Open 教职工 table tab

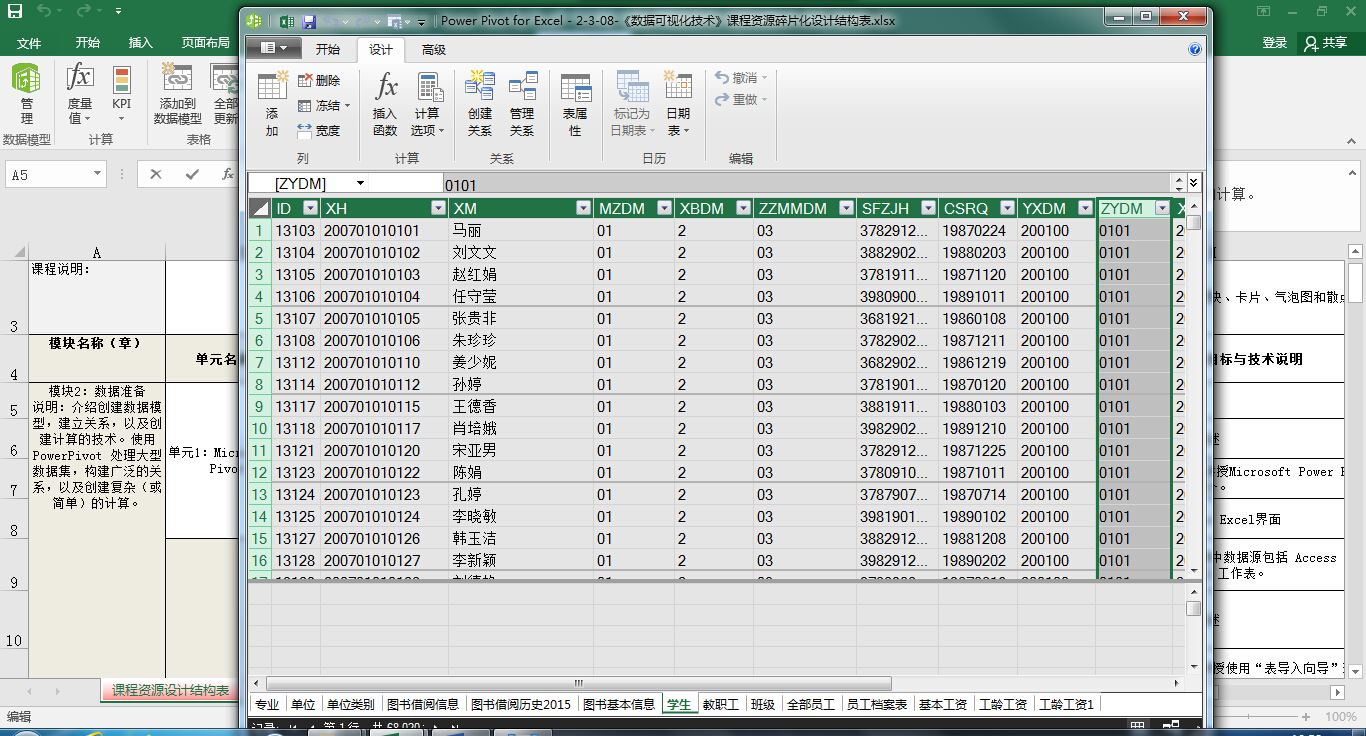(x=720, y=704)
